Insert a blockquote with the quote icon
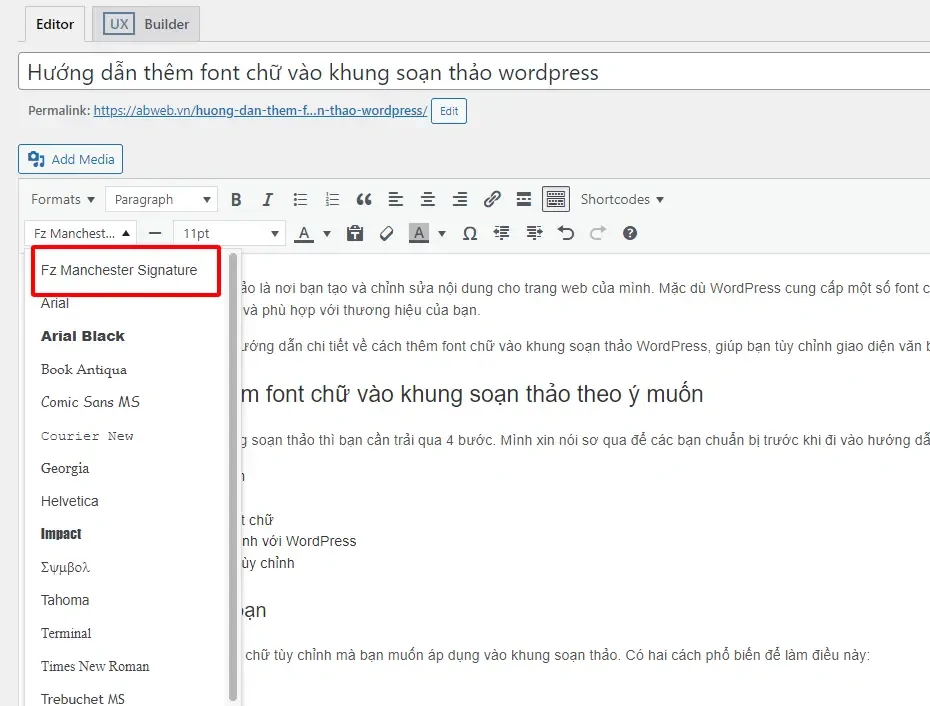The width and height of the screenshot is (930, 706). (x=364, y=199)
